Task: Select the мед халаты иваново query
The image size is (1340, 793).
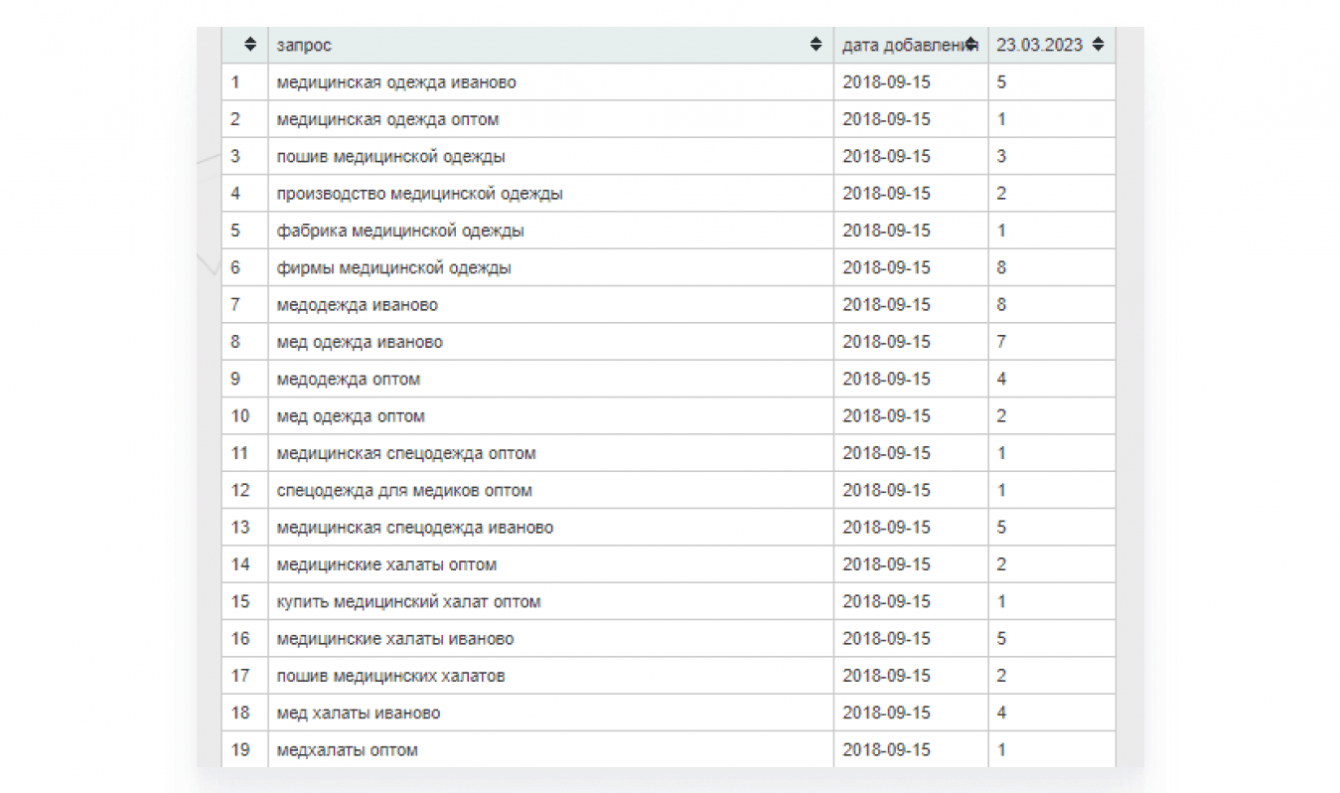Action: (x=358, y=713)
